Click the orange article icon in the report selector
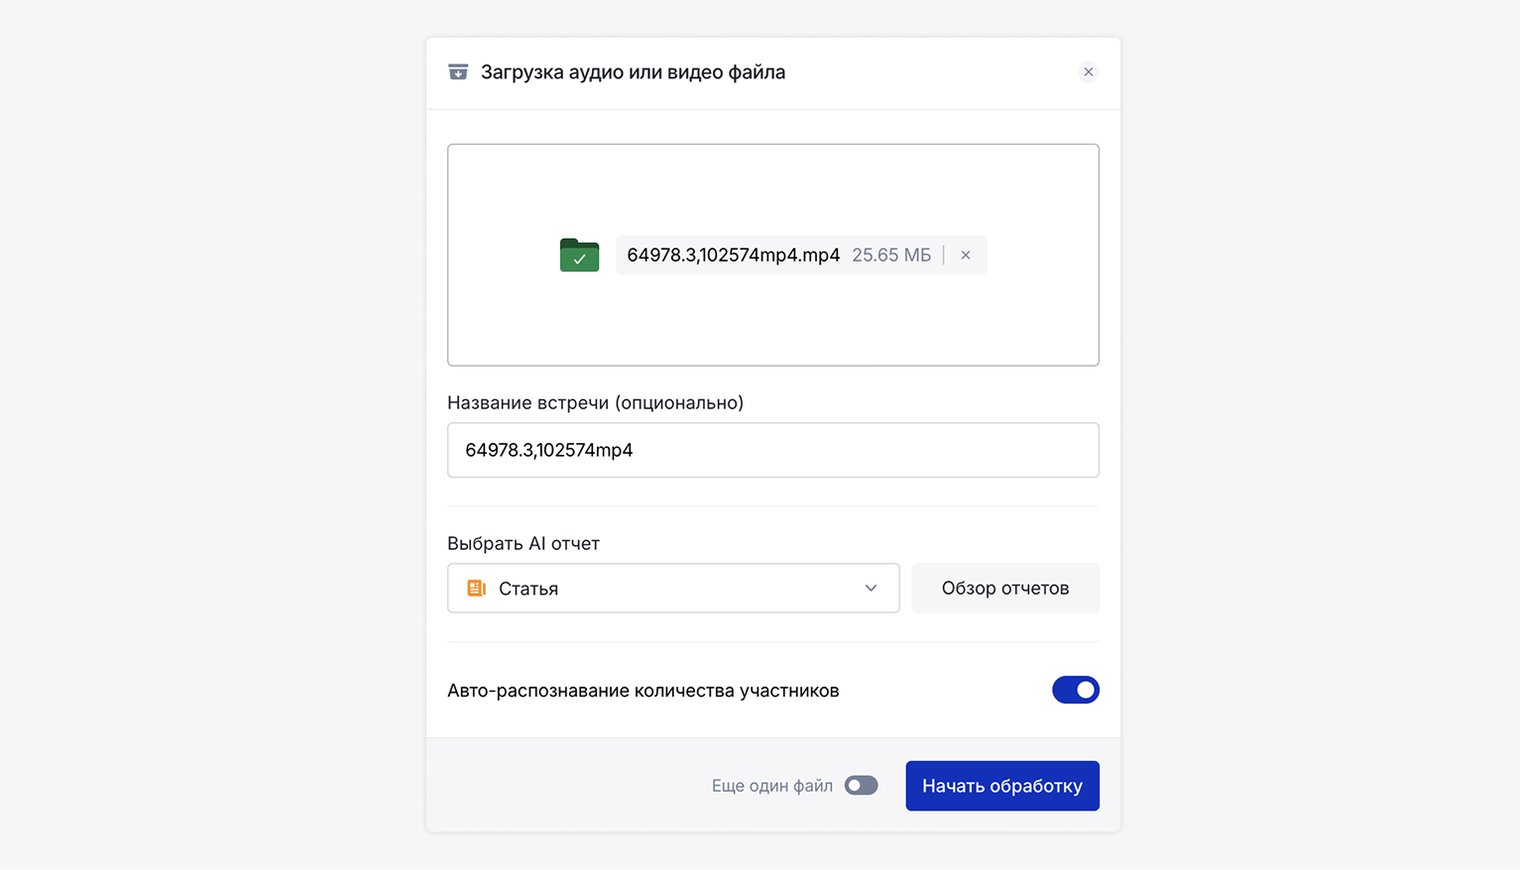The image size is (1520, 870). [x=476, y=588]
